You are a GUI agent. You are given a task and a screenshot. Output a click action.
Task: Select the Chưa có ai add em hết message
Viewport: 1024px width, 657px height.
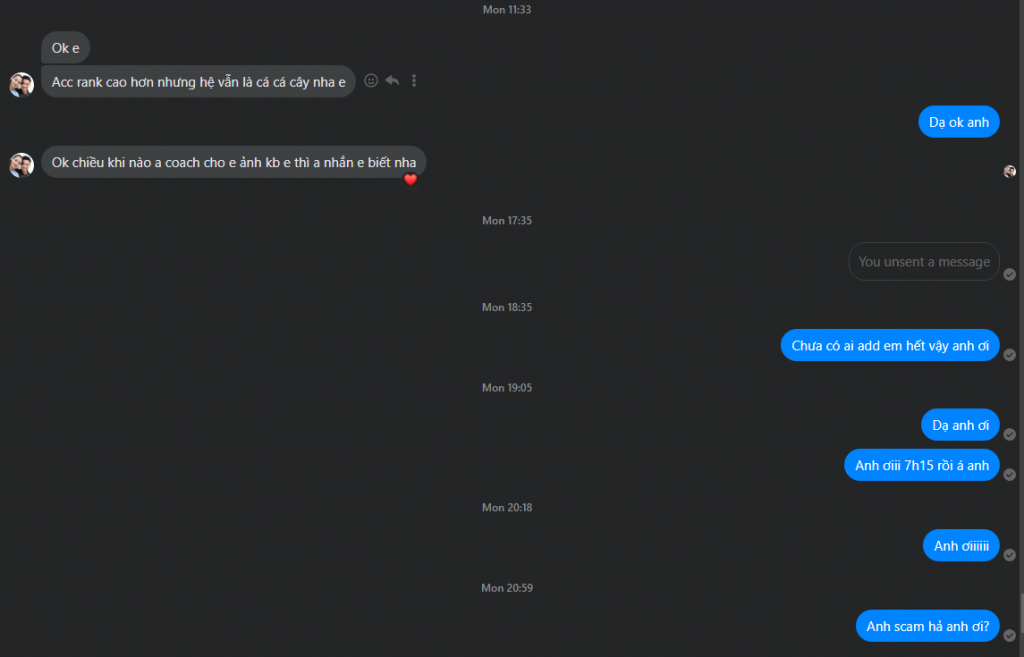coord(890,345)
